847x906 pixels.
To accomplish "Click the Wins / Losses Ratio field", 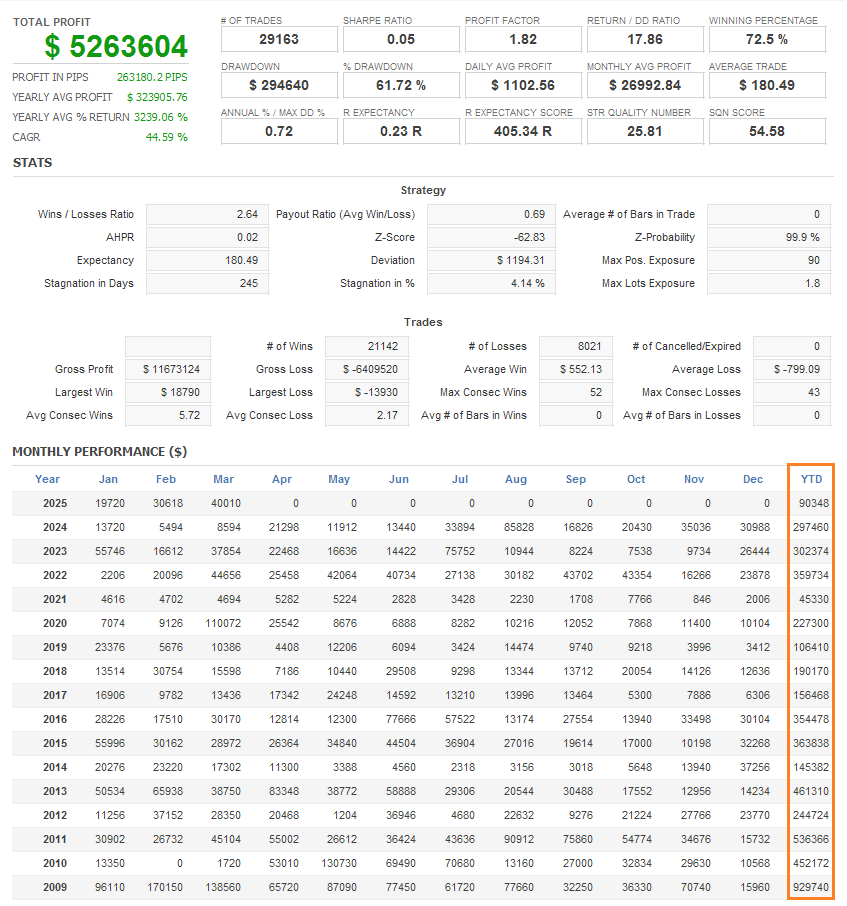I will coord(206,214).
